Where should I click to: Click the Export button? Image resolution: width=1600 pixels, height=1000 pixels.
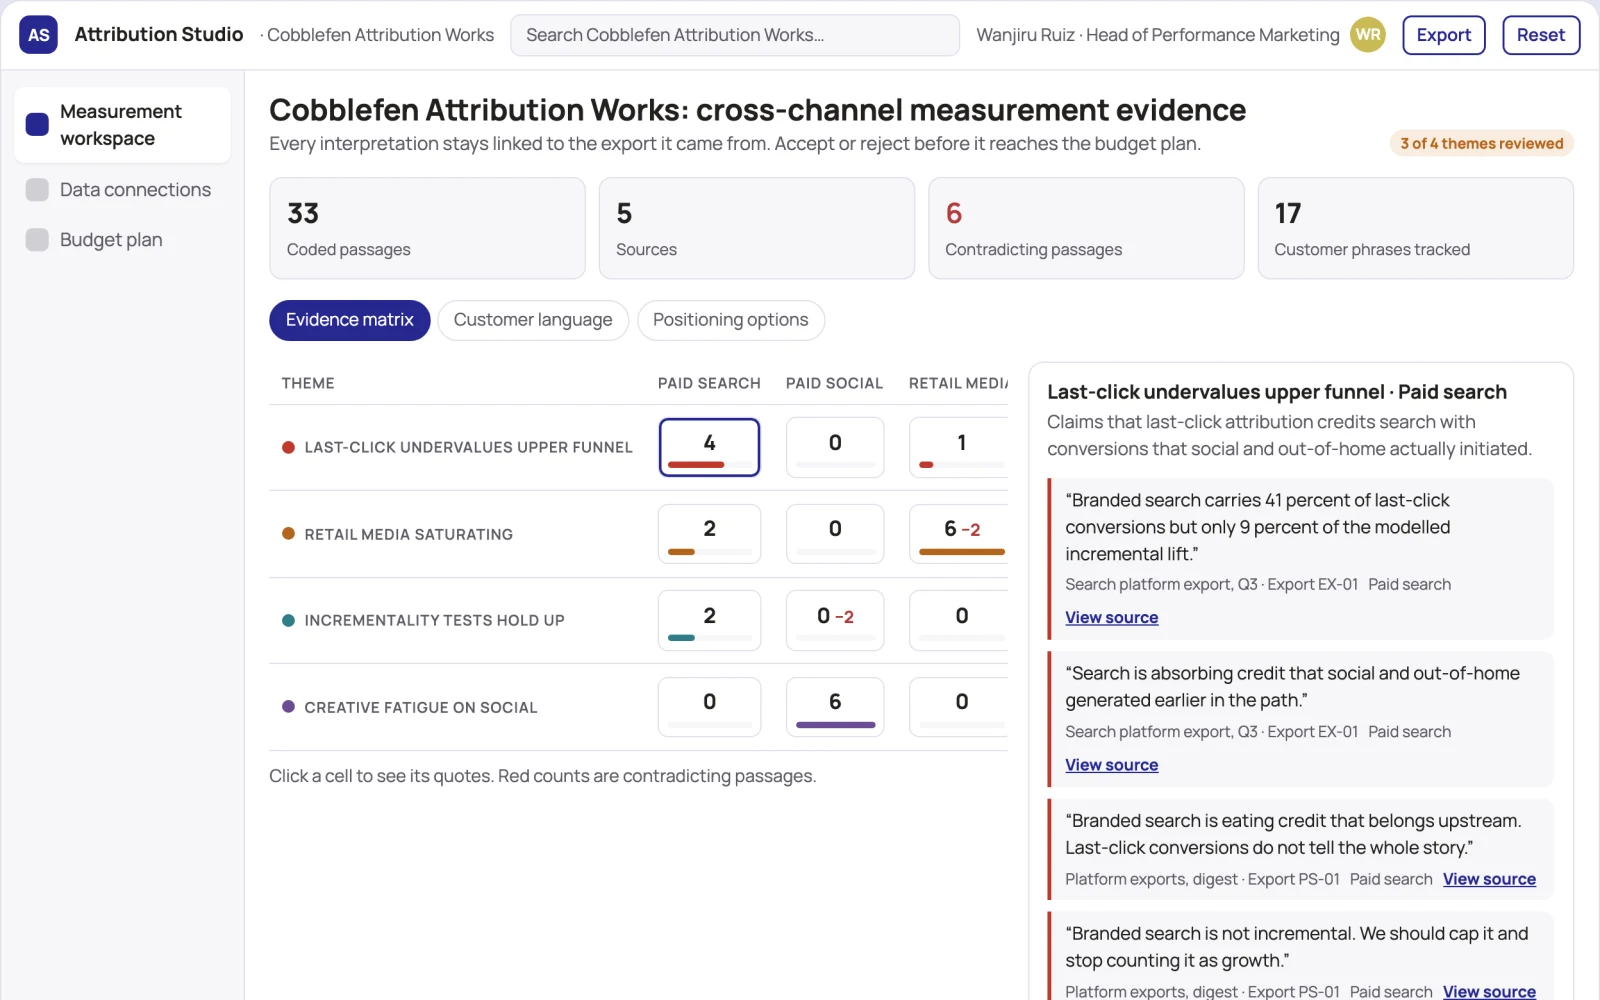pos(1443,35)
